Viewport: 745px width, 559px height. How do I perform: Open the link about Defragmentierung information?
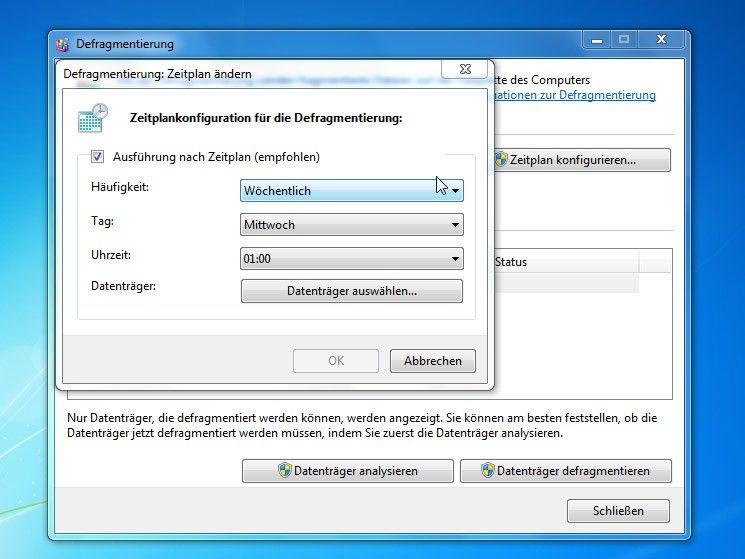(x=574, y=96)
